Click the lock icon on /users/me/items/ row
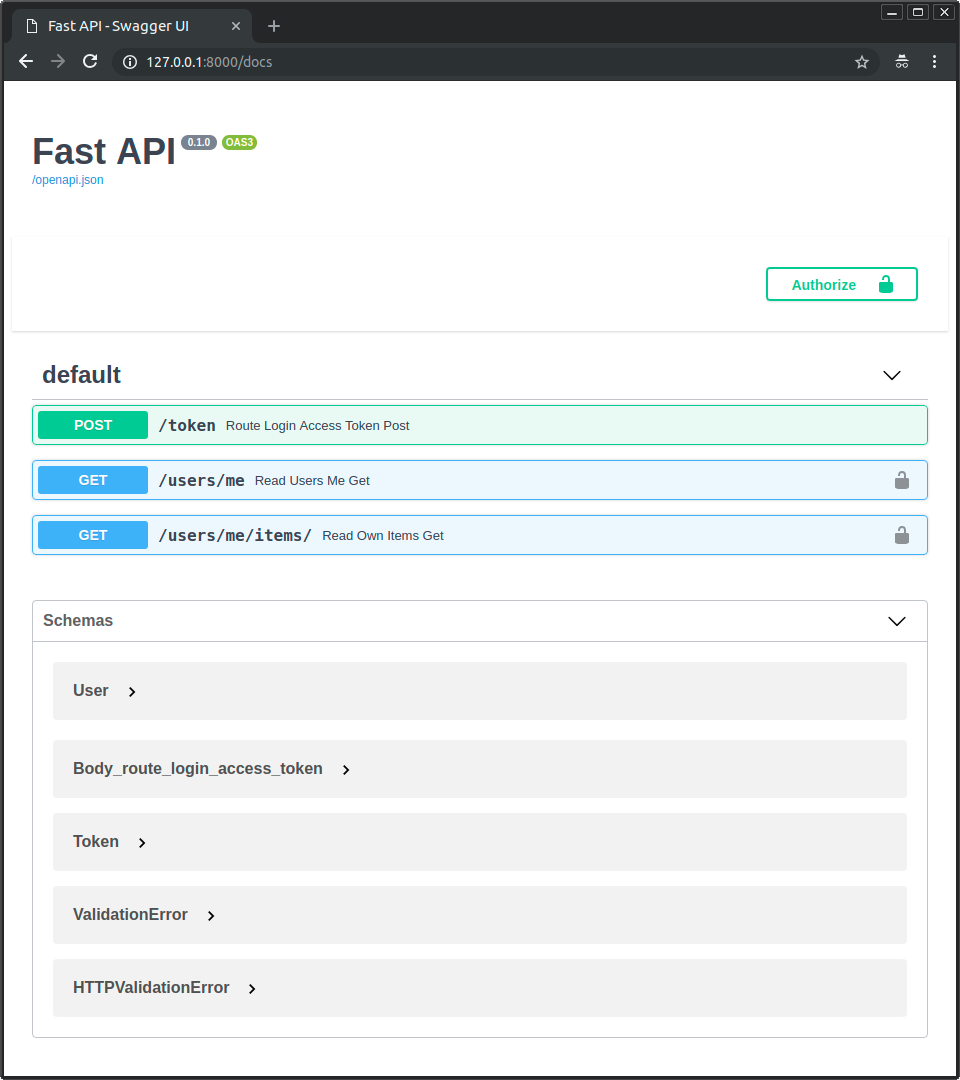Image resolution: width=960 pixels, height=1080 pixels. pos(901,535)
